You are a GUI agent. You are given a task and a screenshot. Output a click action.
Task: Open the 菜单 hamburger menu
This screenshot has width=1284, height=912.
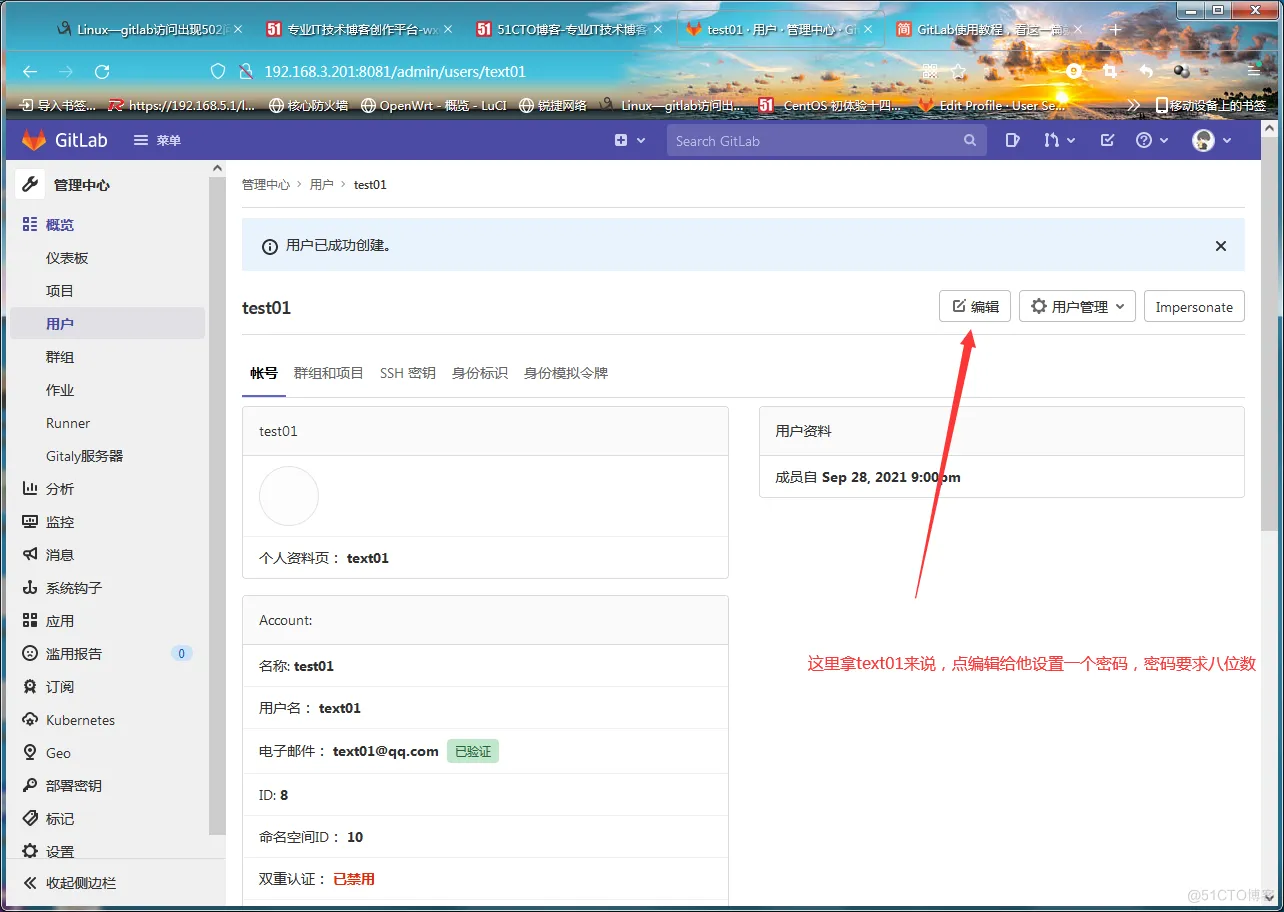tap(157, 140)
